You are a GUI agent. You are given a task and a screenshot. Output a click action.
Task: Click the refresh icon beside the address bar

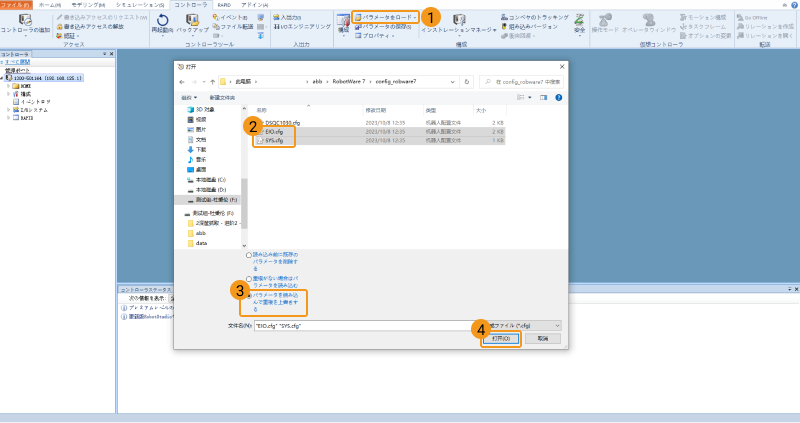470,82
